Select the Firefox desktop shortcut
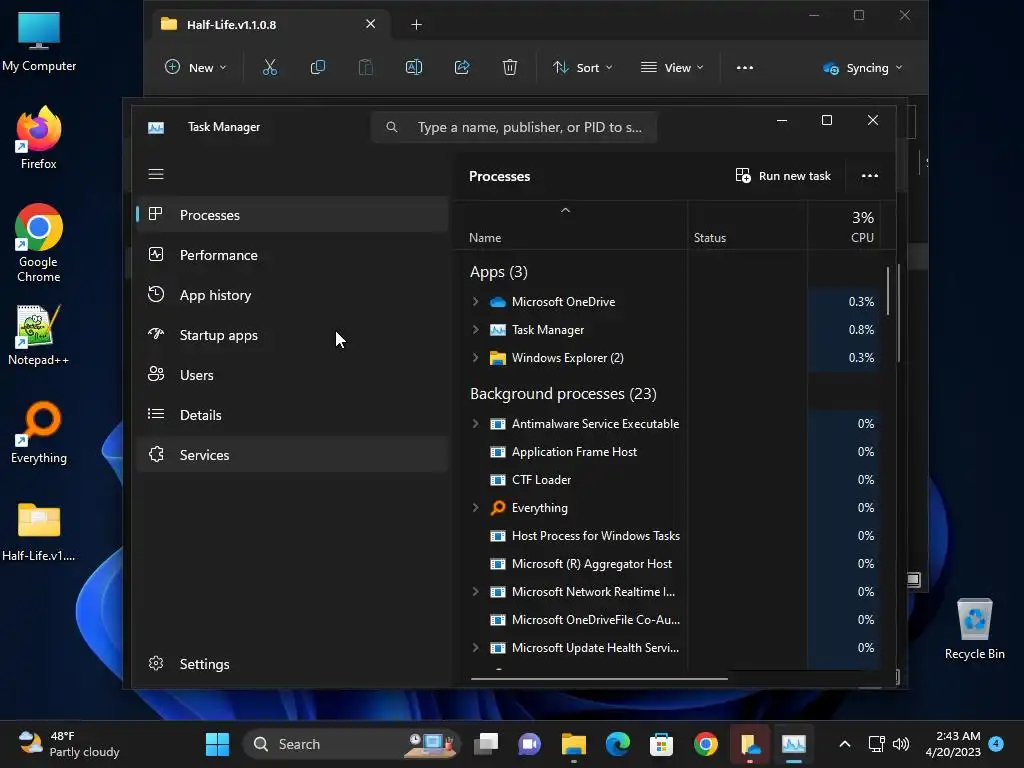 (x=39, y=138)
